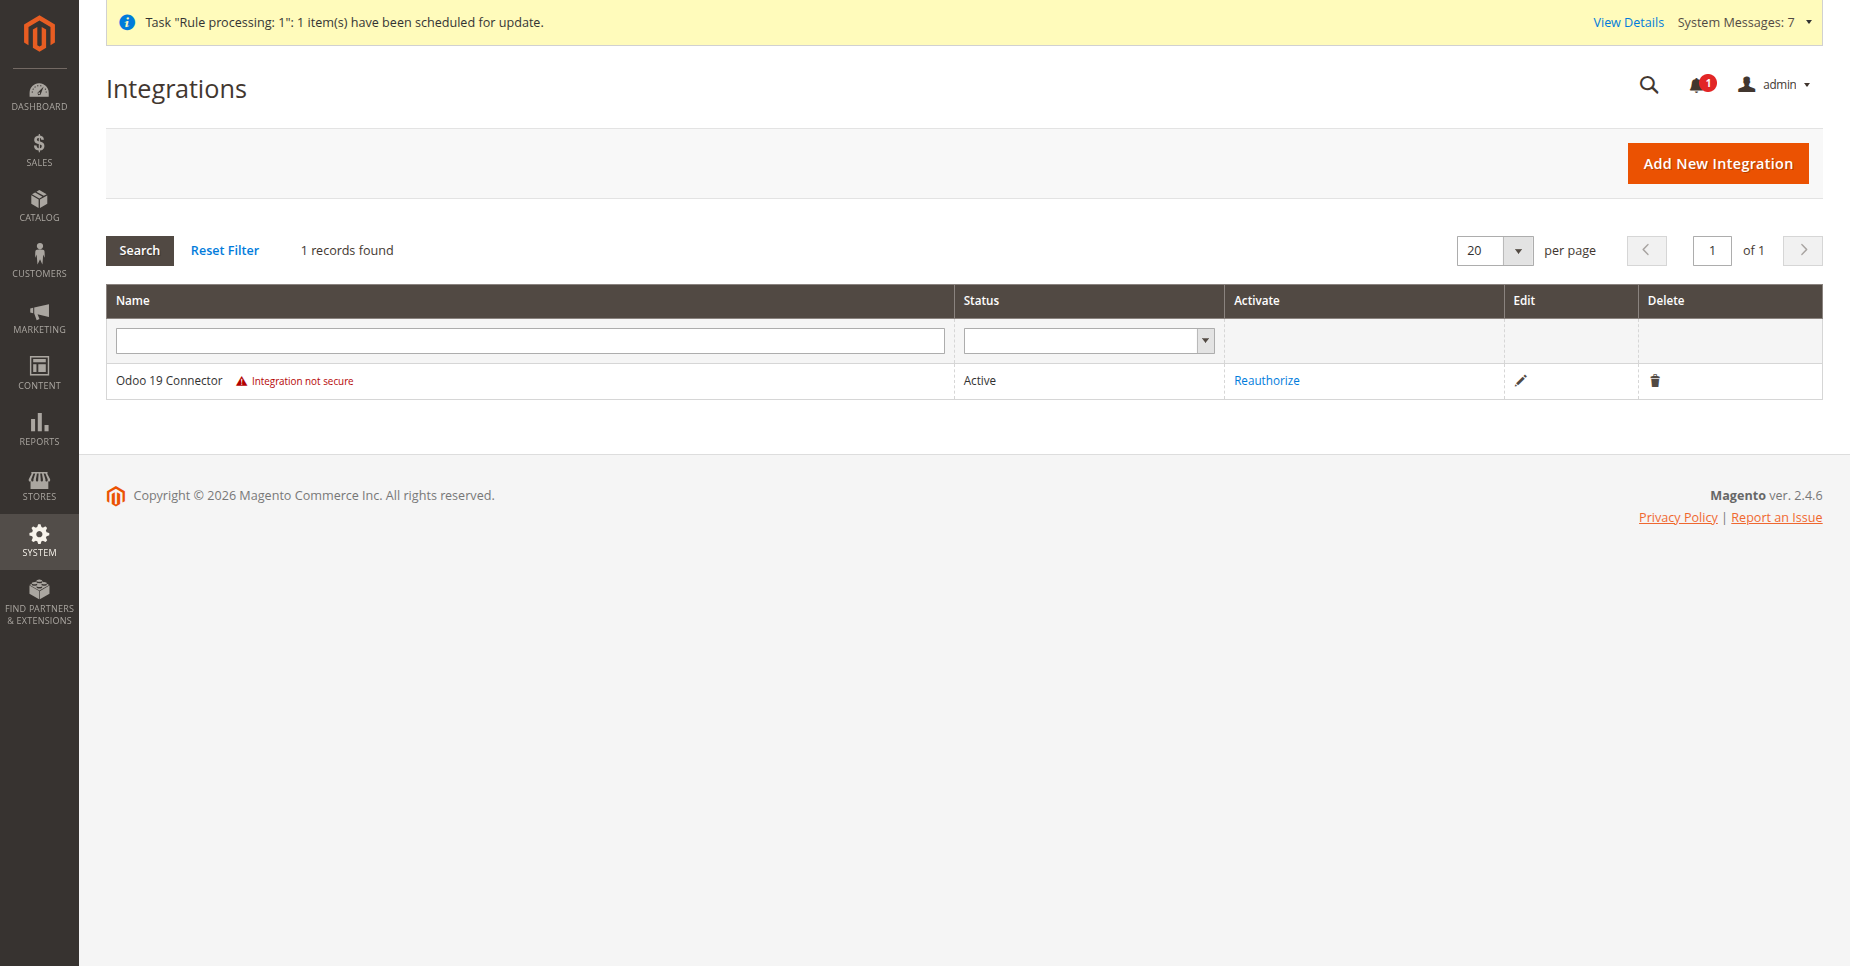
Task: Open the Marketing sidebar menu
Action: point(39,319)
